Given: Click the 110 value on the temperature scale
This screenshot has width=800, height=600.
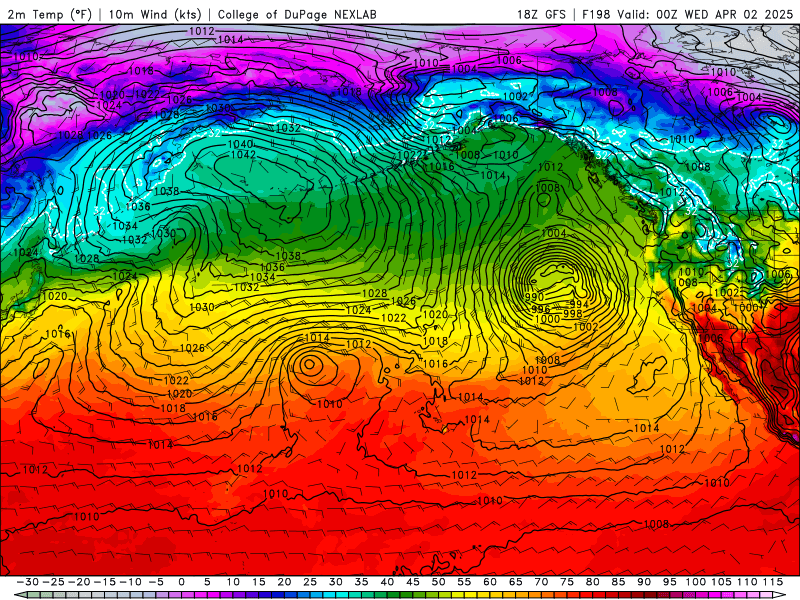Looking at the screenshot, I should click(747, 582).
